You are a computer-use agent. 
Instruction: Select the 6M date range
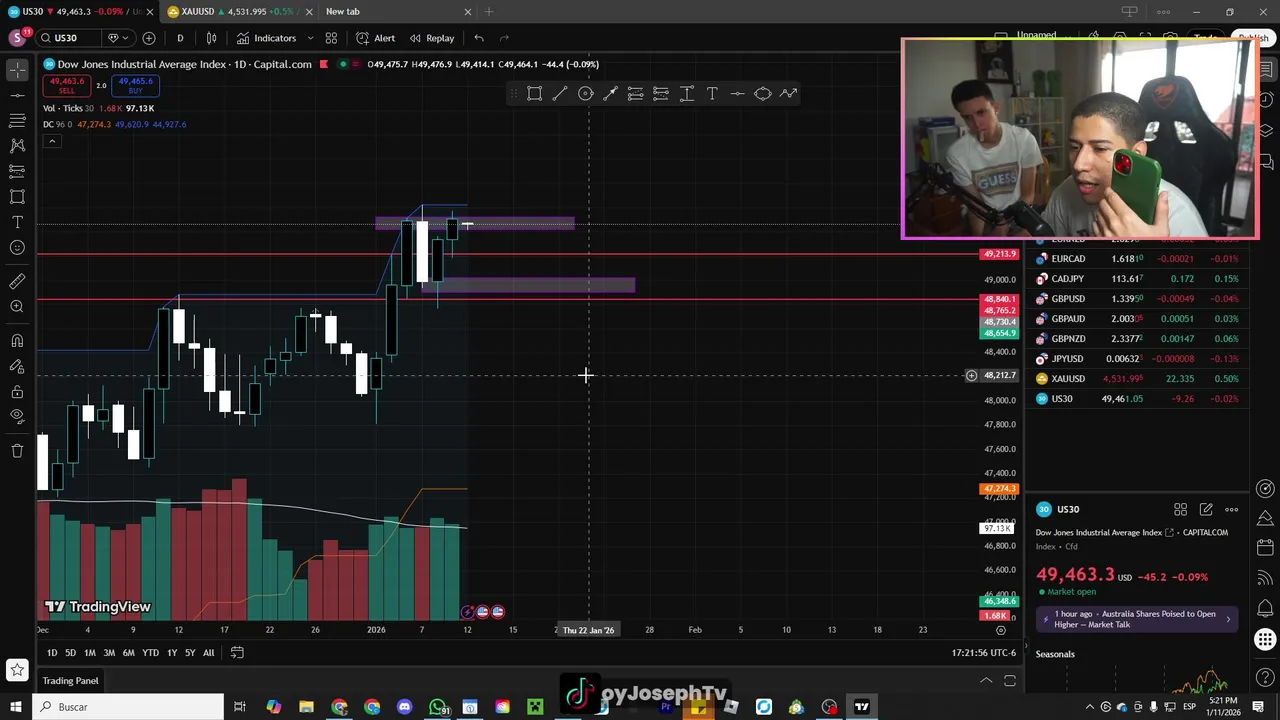coord(128,653)
